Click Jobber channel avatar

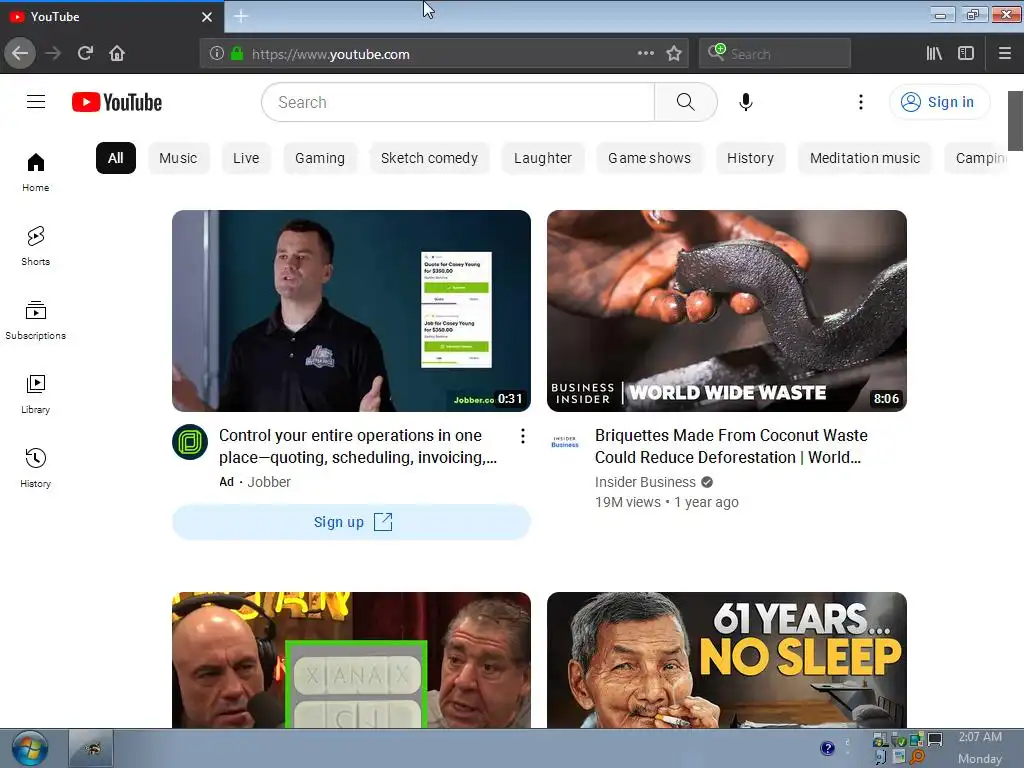(x=190, y=442)
